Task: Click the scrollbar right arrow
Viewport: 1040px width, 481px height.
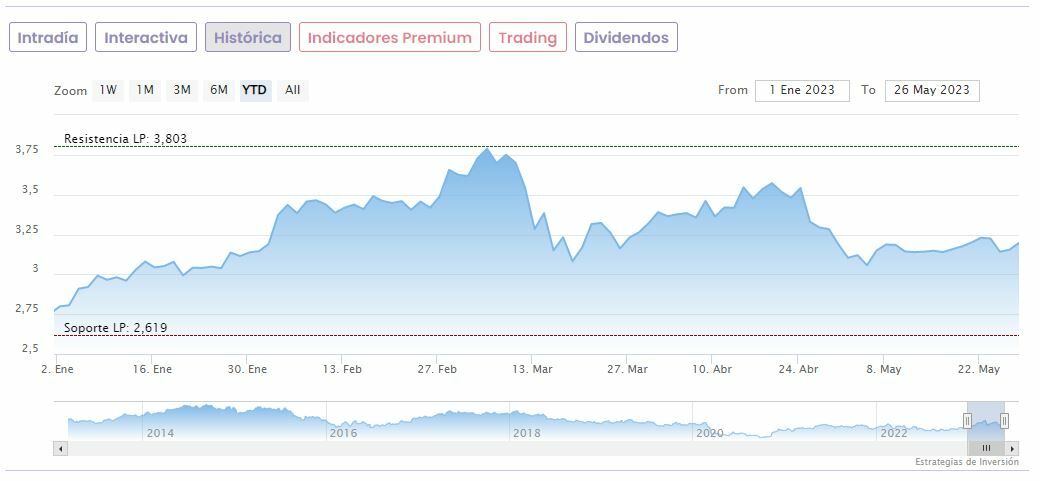Action: click(x=1012, y=449)
